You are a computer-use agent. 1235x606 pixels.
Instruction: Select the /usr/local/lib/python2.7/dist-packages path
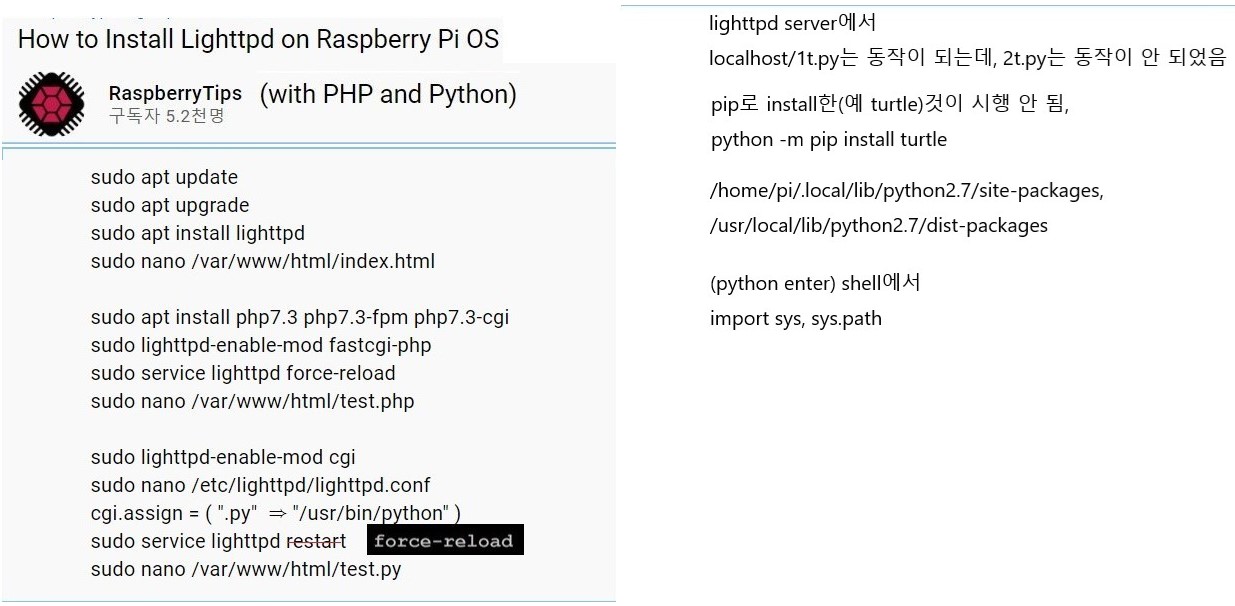pos(878,225)
